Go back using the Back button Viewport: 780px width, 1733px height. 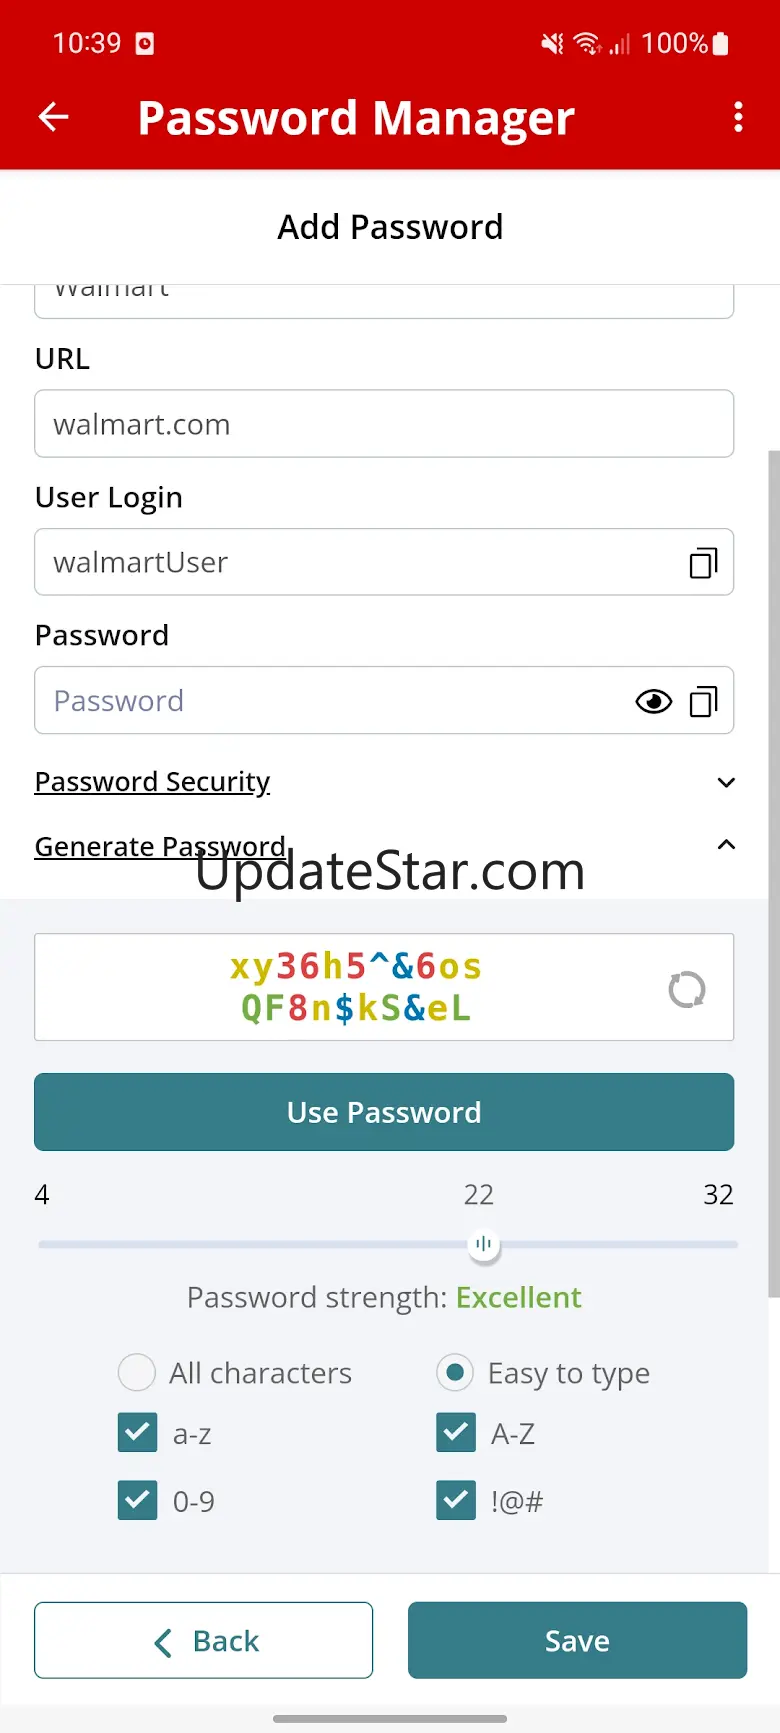(x=203, y=1640)
